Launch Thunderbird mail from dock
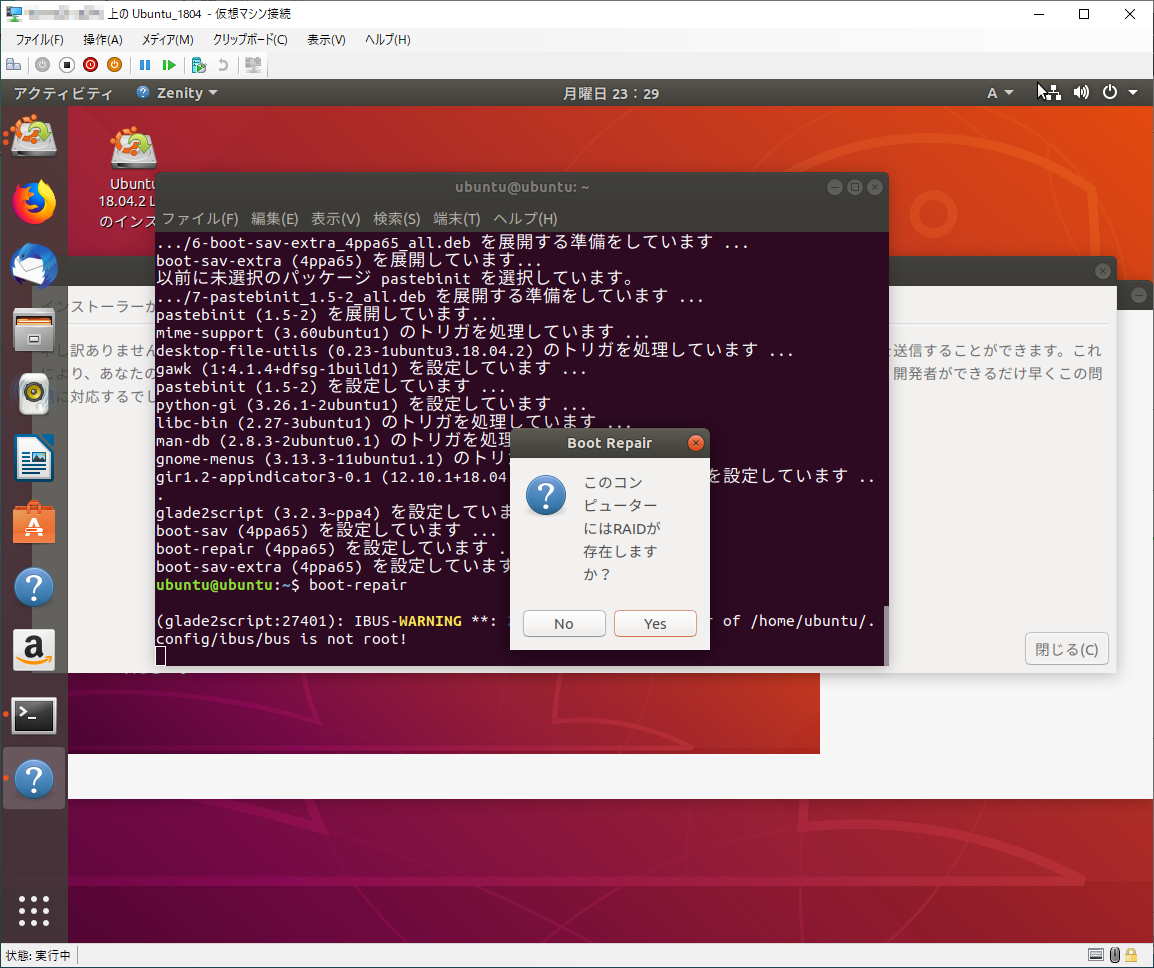 point(34,266)
